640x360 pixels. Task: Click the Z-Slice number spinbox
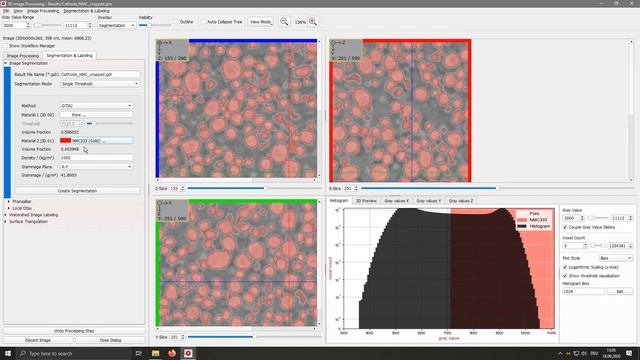(177, 188)
